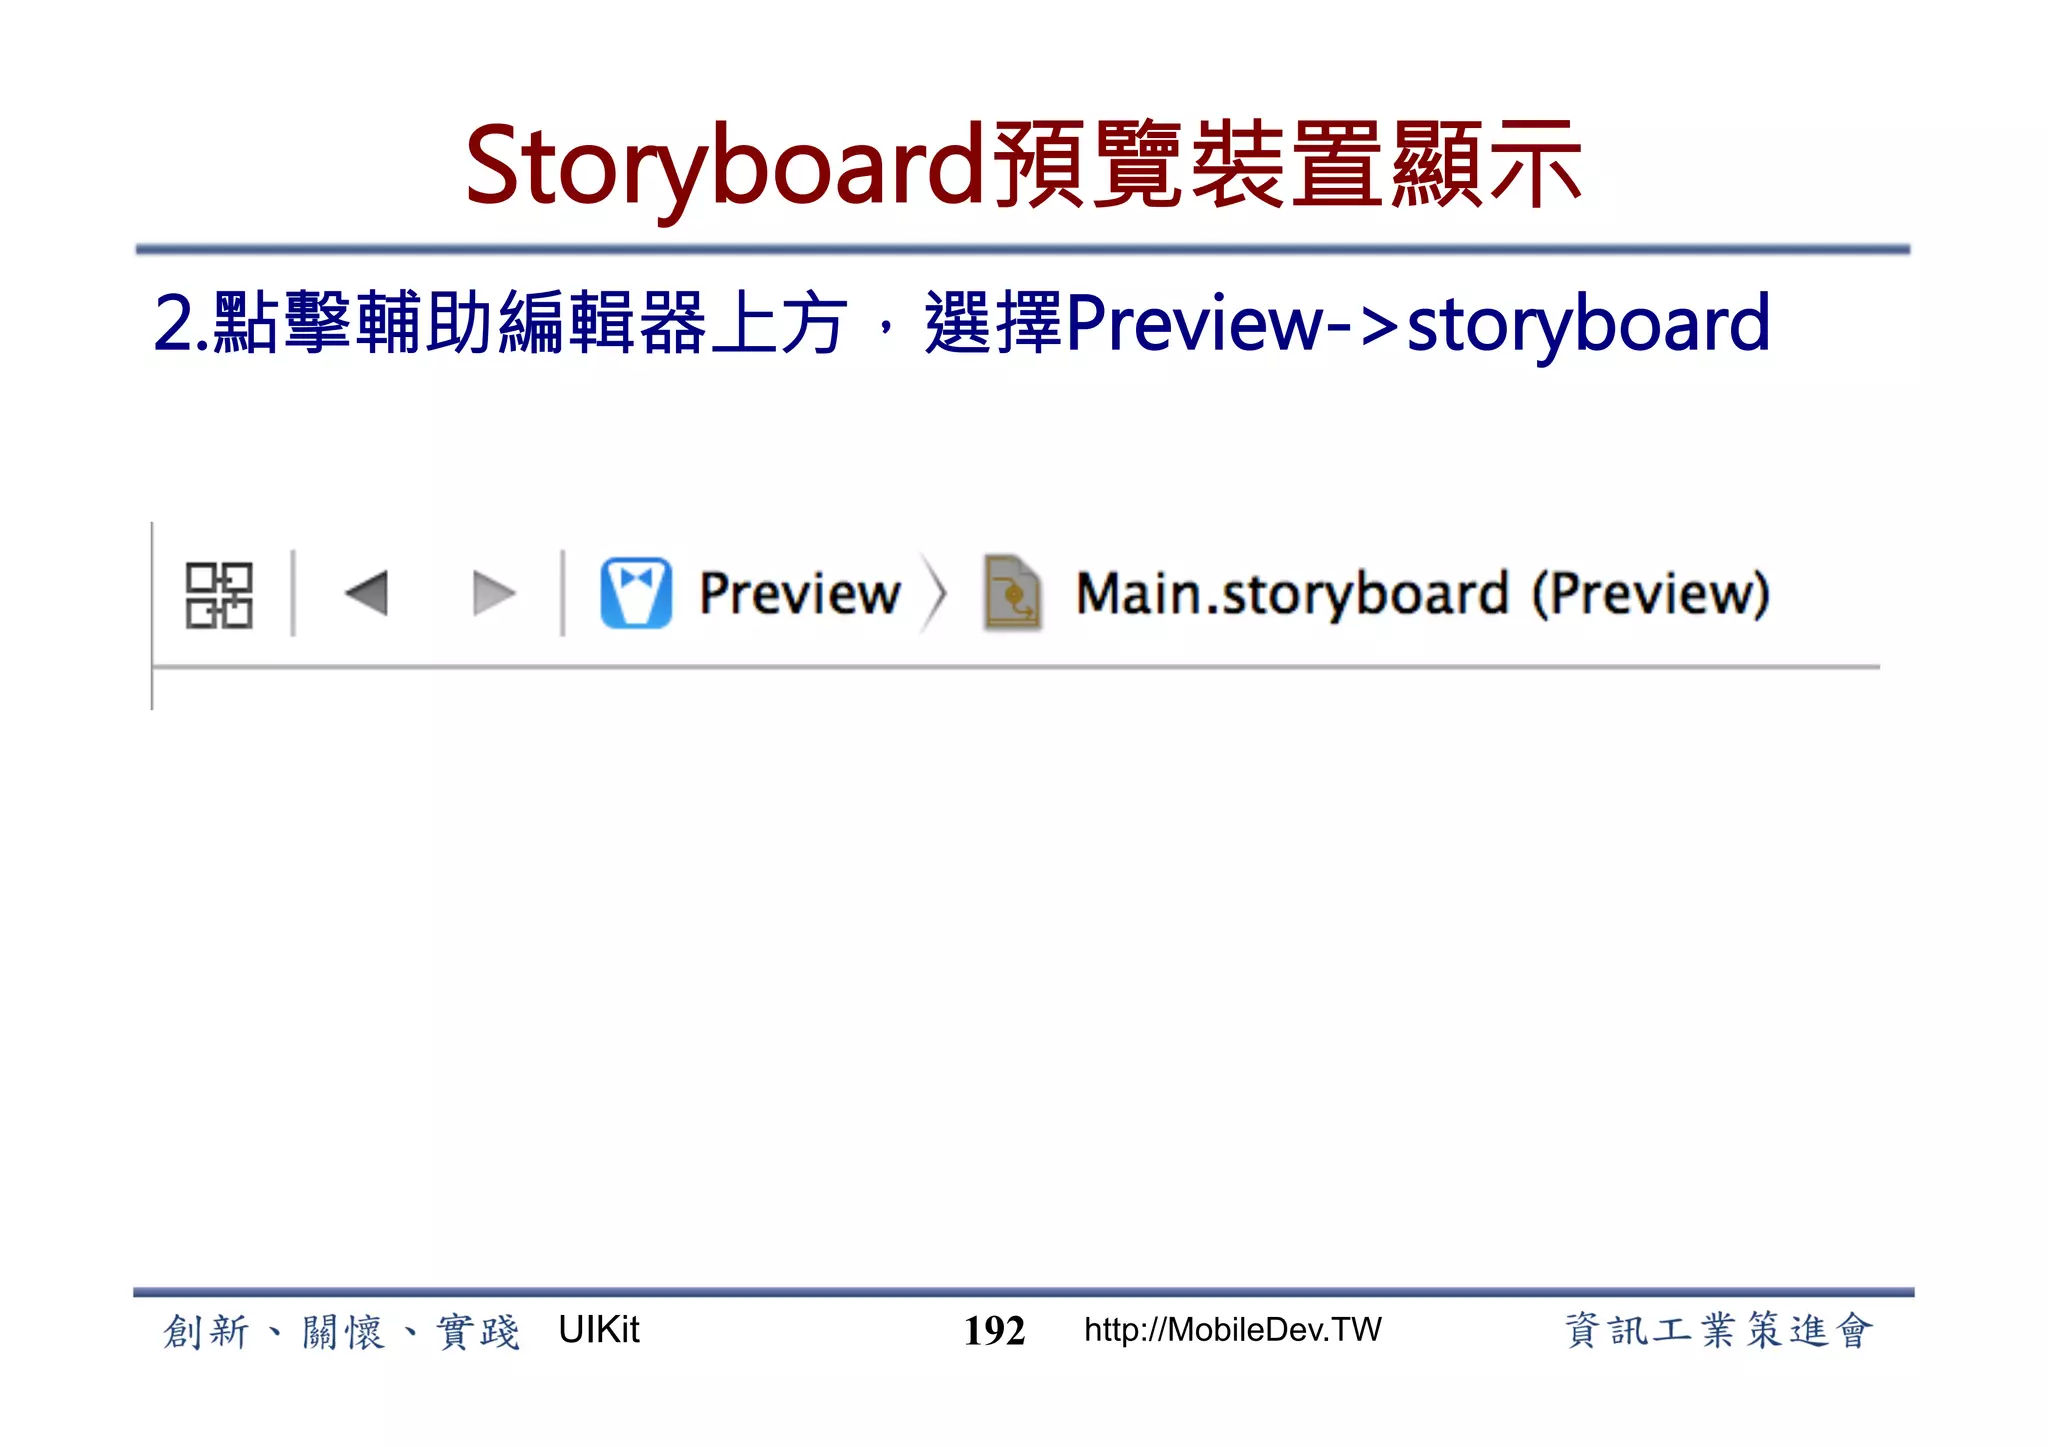The height and width of the screenshot is (1447, 2048).
Task: Click the blue Preview tuxedo icon
Action: [636, 593]
